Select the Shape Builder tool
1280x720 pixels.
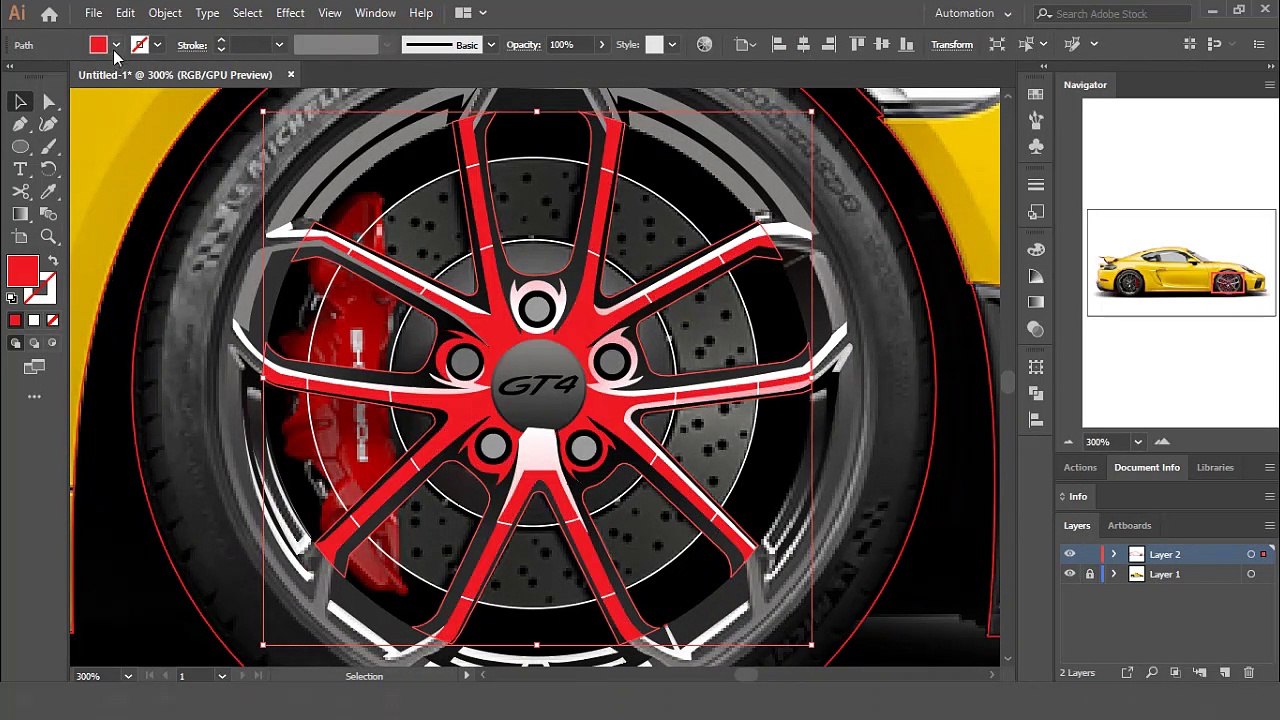point(49,214)
